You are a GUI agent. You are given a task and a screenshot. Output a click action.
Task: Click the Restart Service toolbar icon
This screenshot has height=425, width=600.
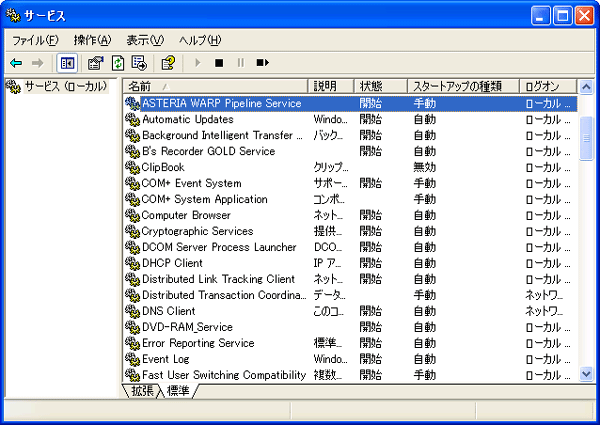click(262, 63)
